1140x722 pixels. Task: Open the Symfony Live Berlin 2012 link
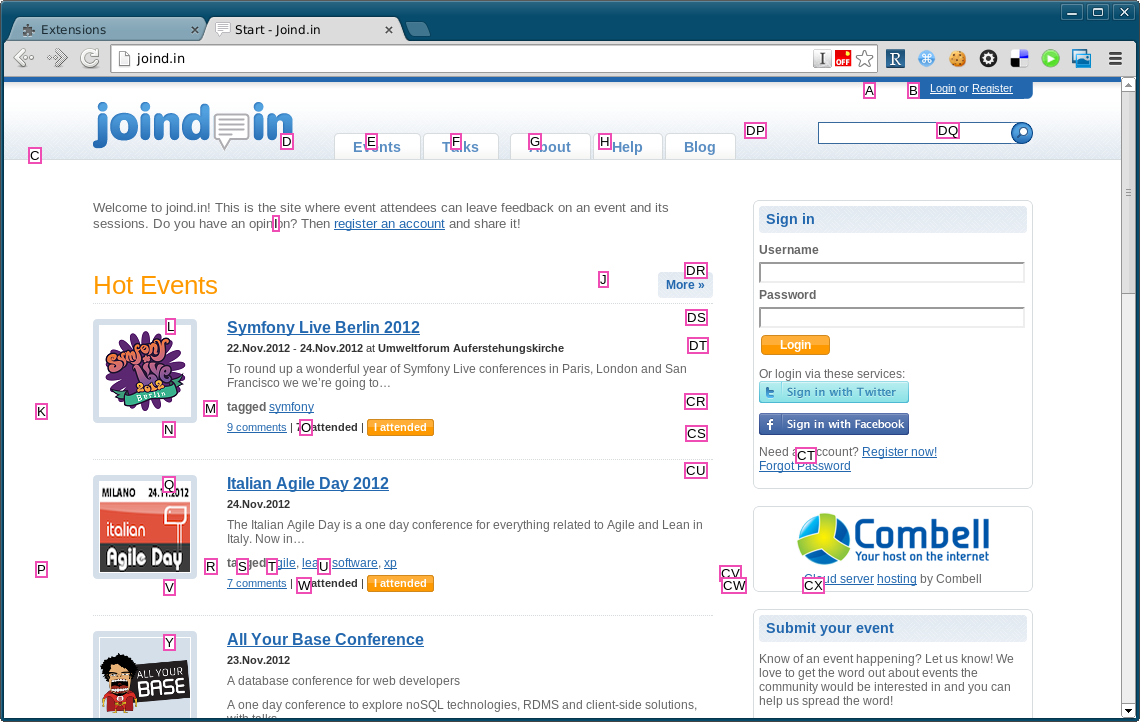[x=324, y=327]
